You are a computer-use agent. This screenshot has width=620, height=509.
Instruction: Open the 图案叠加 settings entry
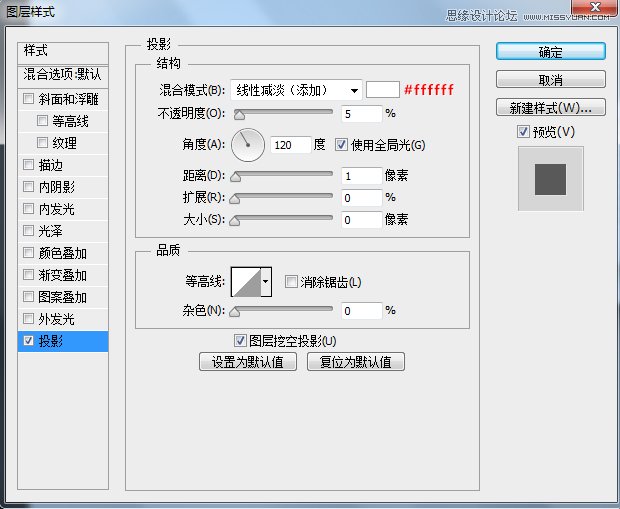coord(62,297)
